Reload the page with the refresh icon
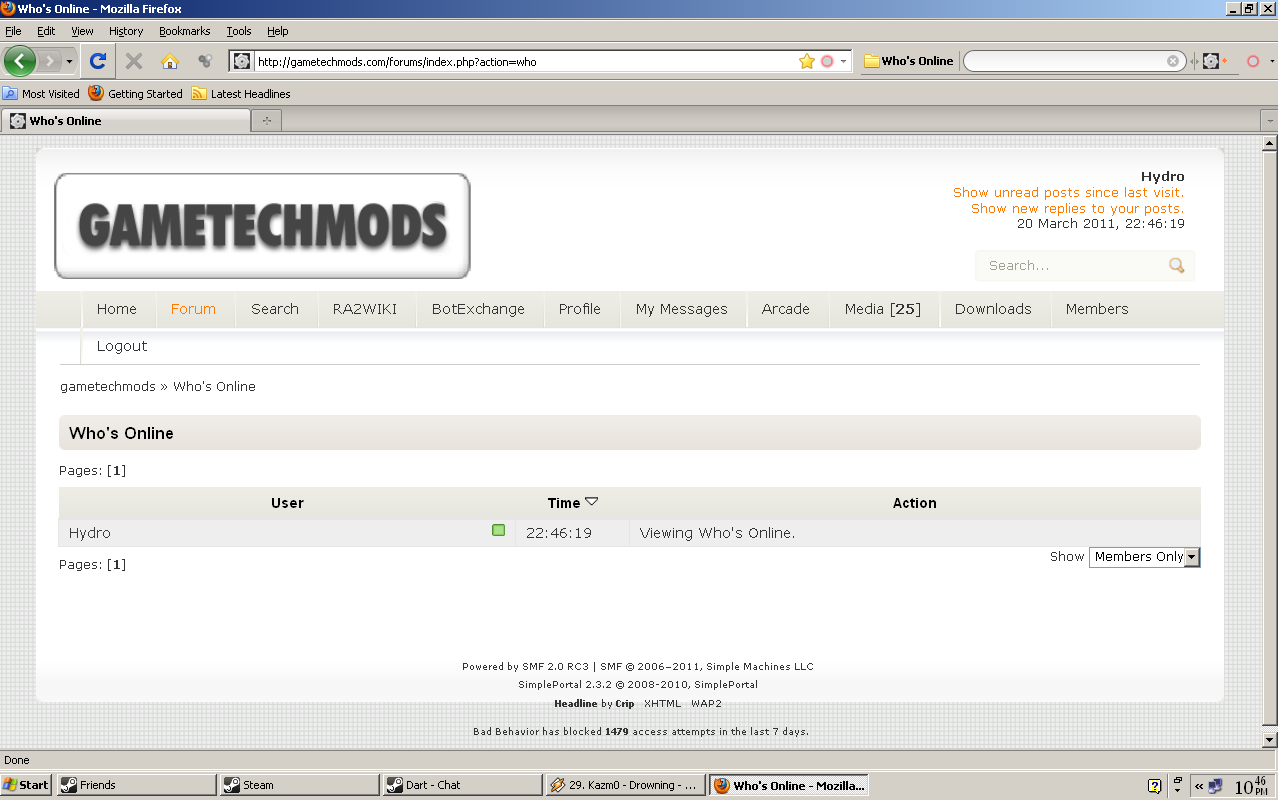The image size is (1278, 800). click(98, 61)
